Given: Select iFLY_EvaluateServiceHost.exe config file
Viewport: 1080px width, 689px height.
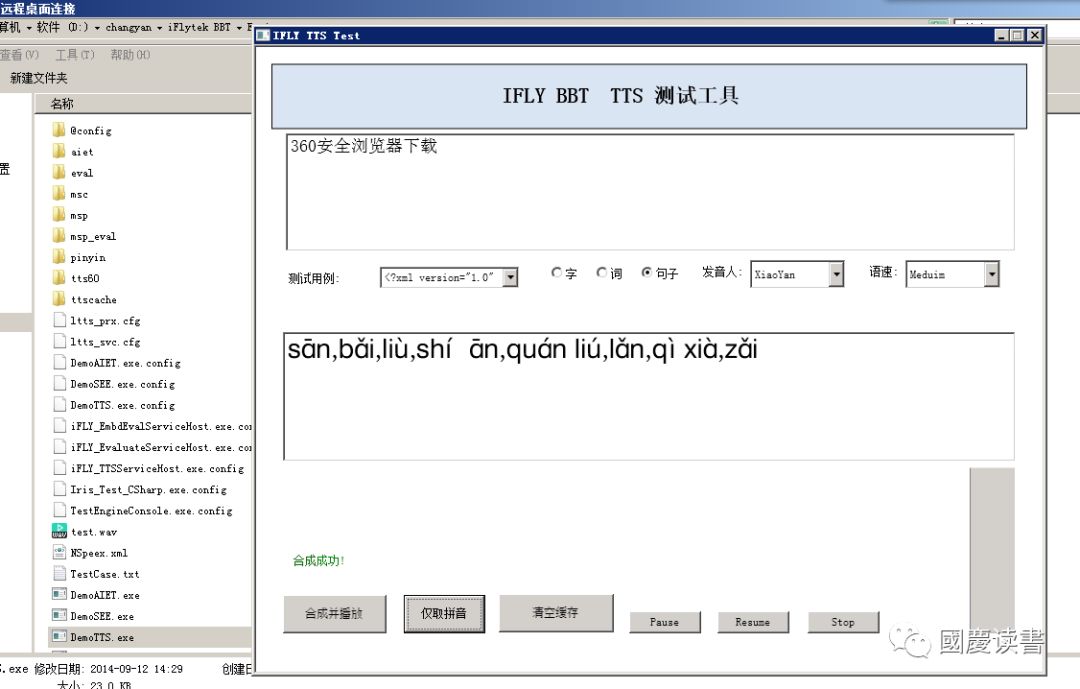Looking at the screenshot, I should click(x=161, y=447).
